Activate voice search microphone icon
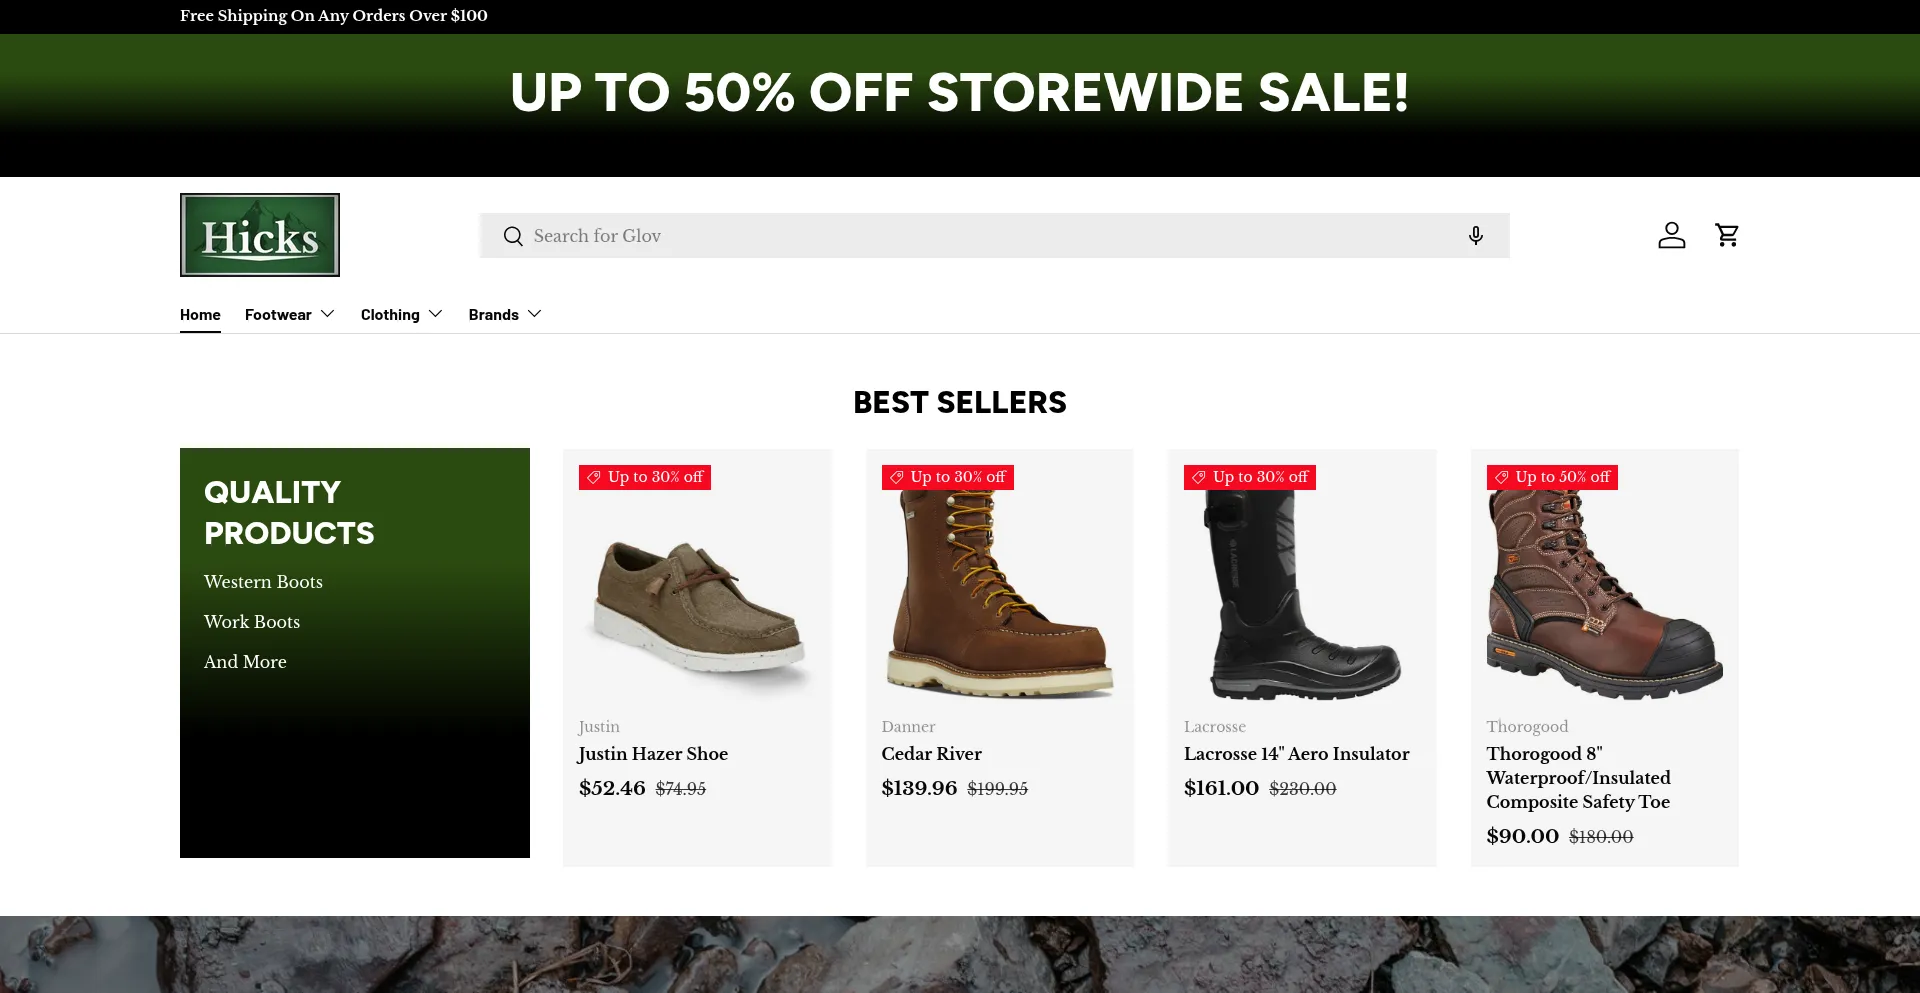 [x=1475, y=236]
